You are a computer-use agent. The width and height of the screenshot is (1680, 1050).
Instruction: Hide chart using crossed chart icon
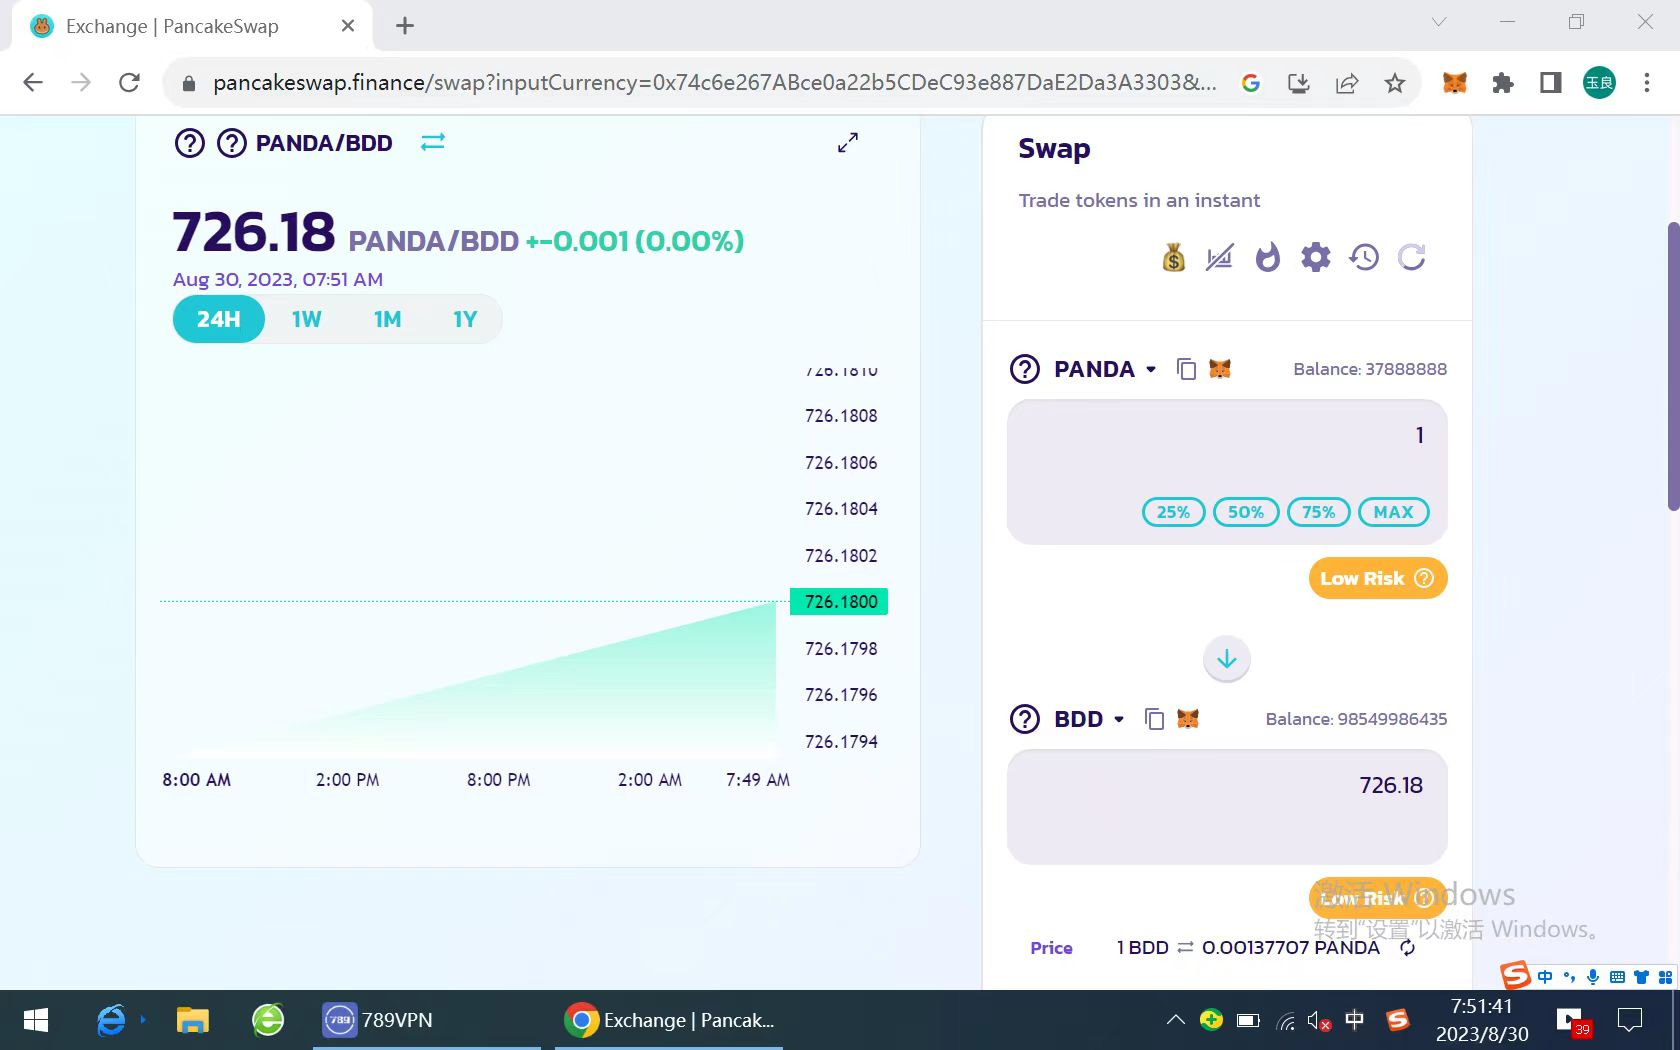(1219, 258)
